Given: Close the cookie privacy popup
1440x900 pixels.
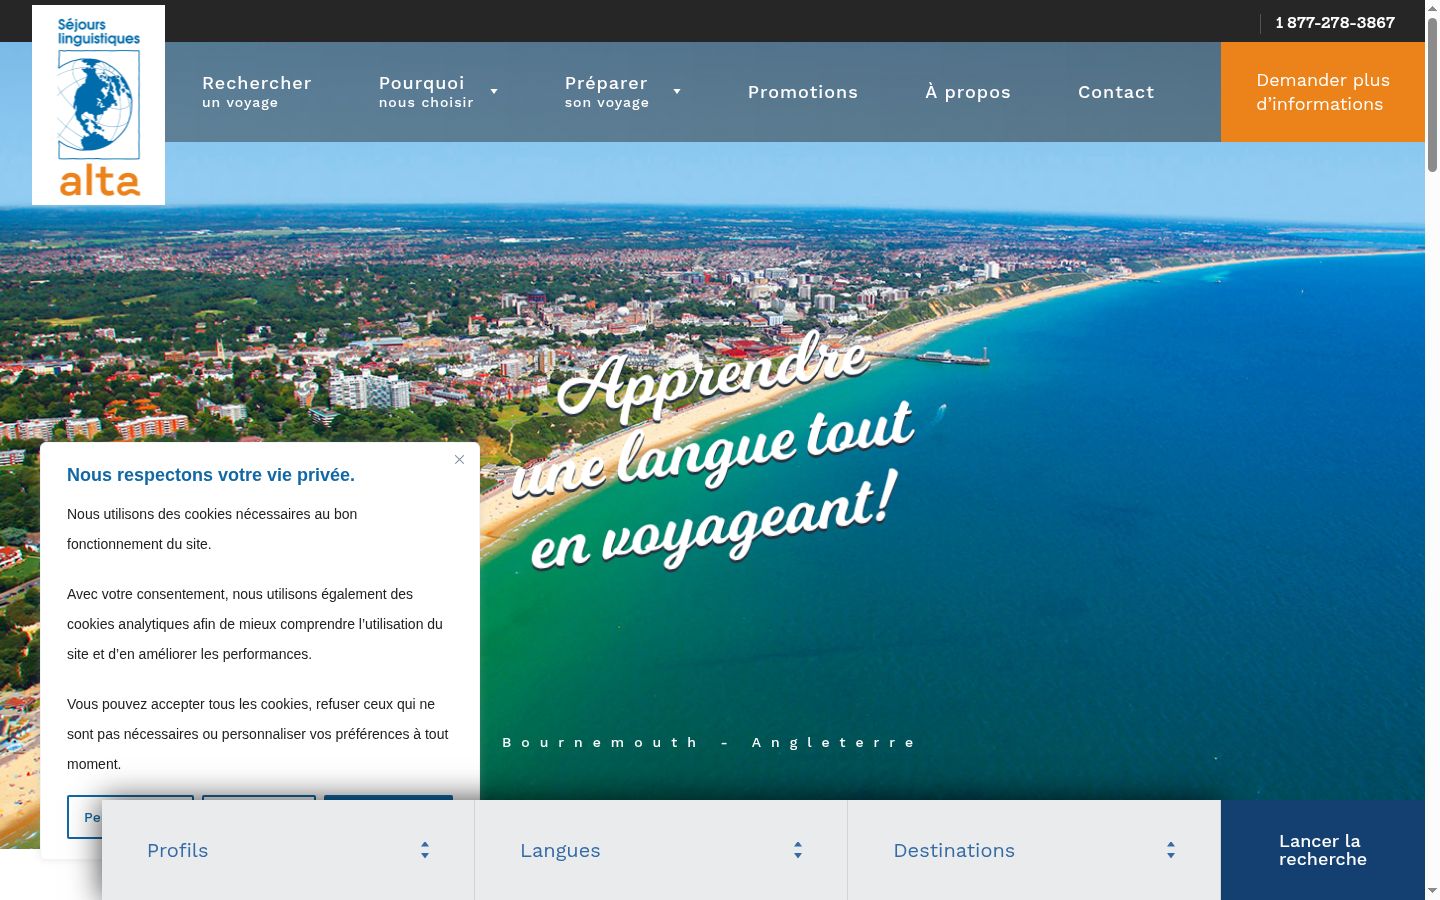Looking at the screenshot, I should click(459, 460).
